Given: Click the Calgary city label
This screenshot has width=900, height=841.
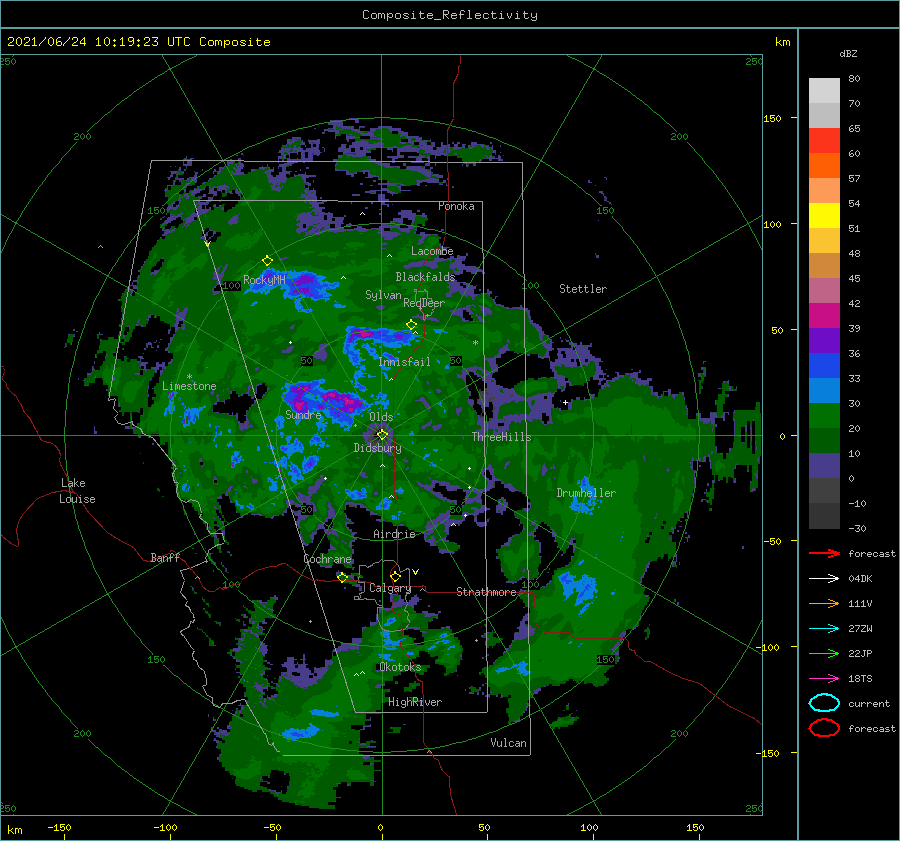Looking at the screenshot, I should (390, 588).
